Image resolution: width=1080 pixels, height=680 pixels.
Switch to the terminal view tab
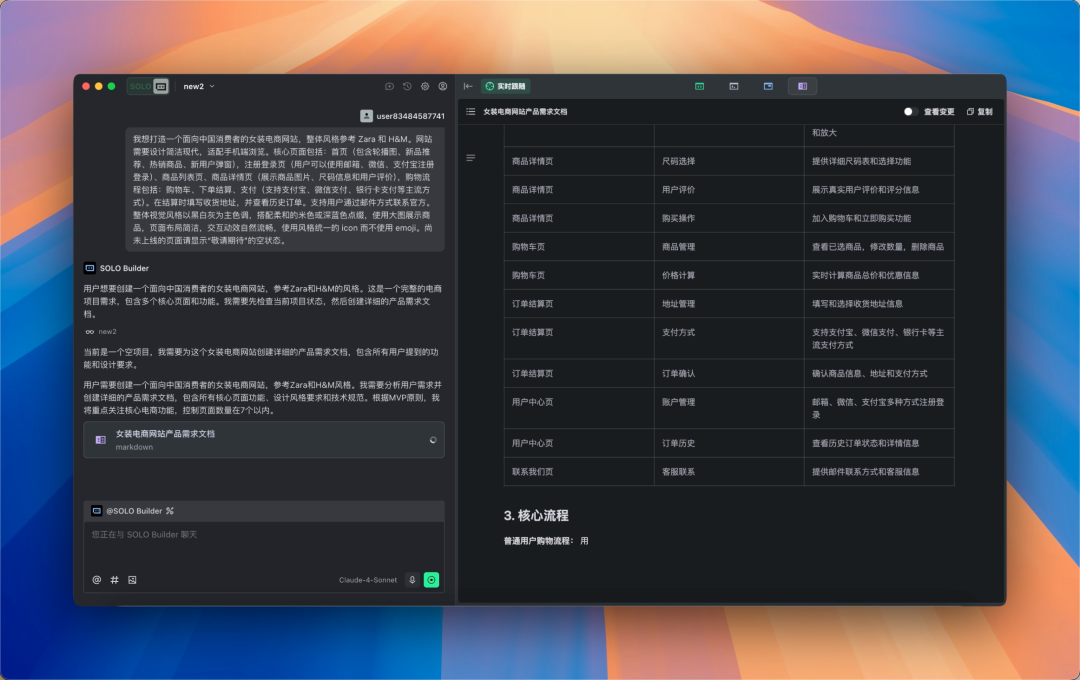point(734,86)
